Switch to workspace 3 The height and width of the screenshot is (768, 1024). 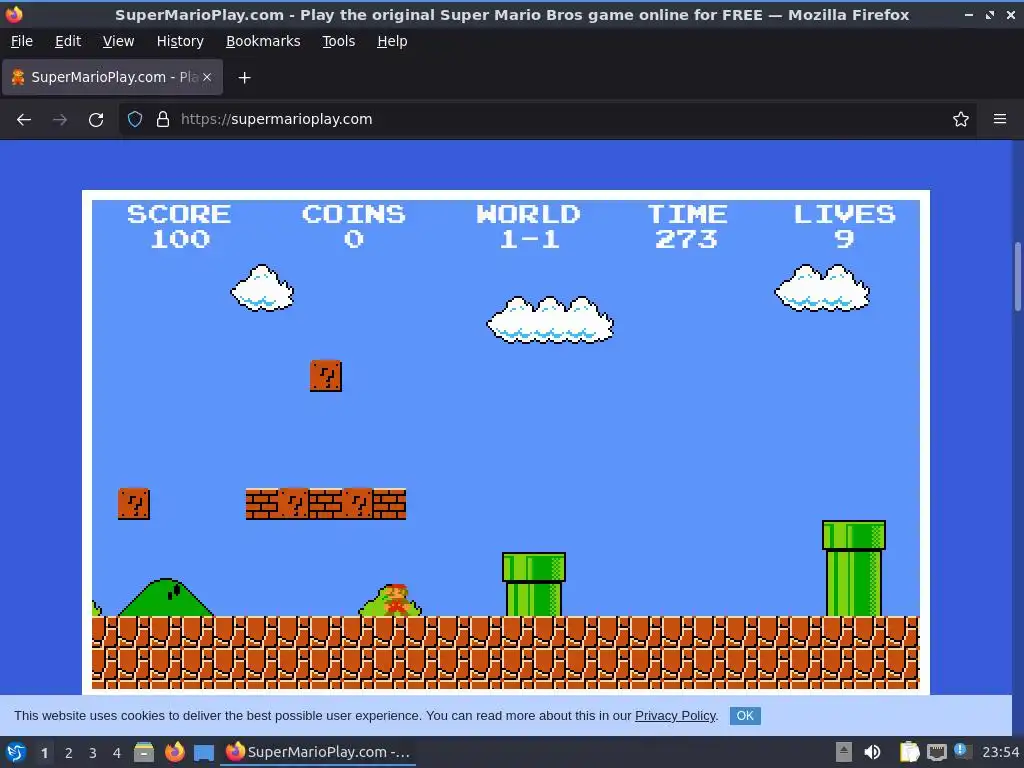point(93,753)
